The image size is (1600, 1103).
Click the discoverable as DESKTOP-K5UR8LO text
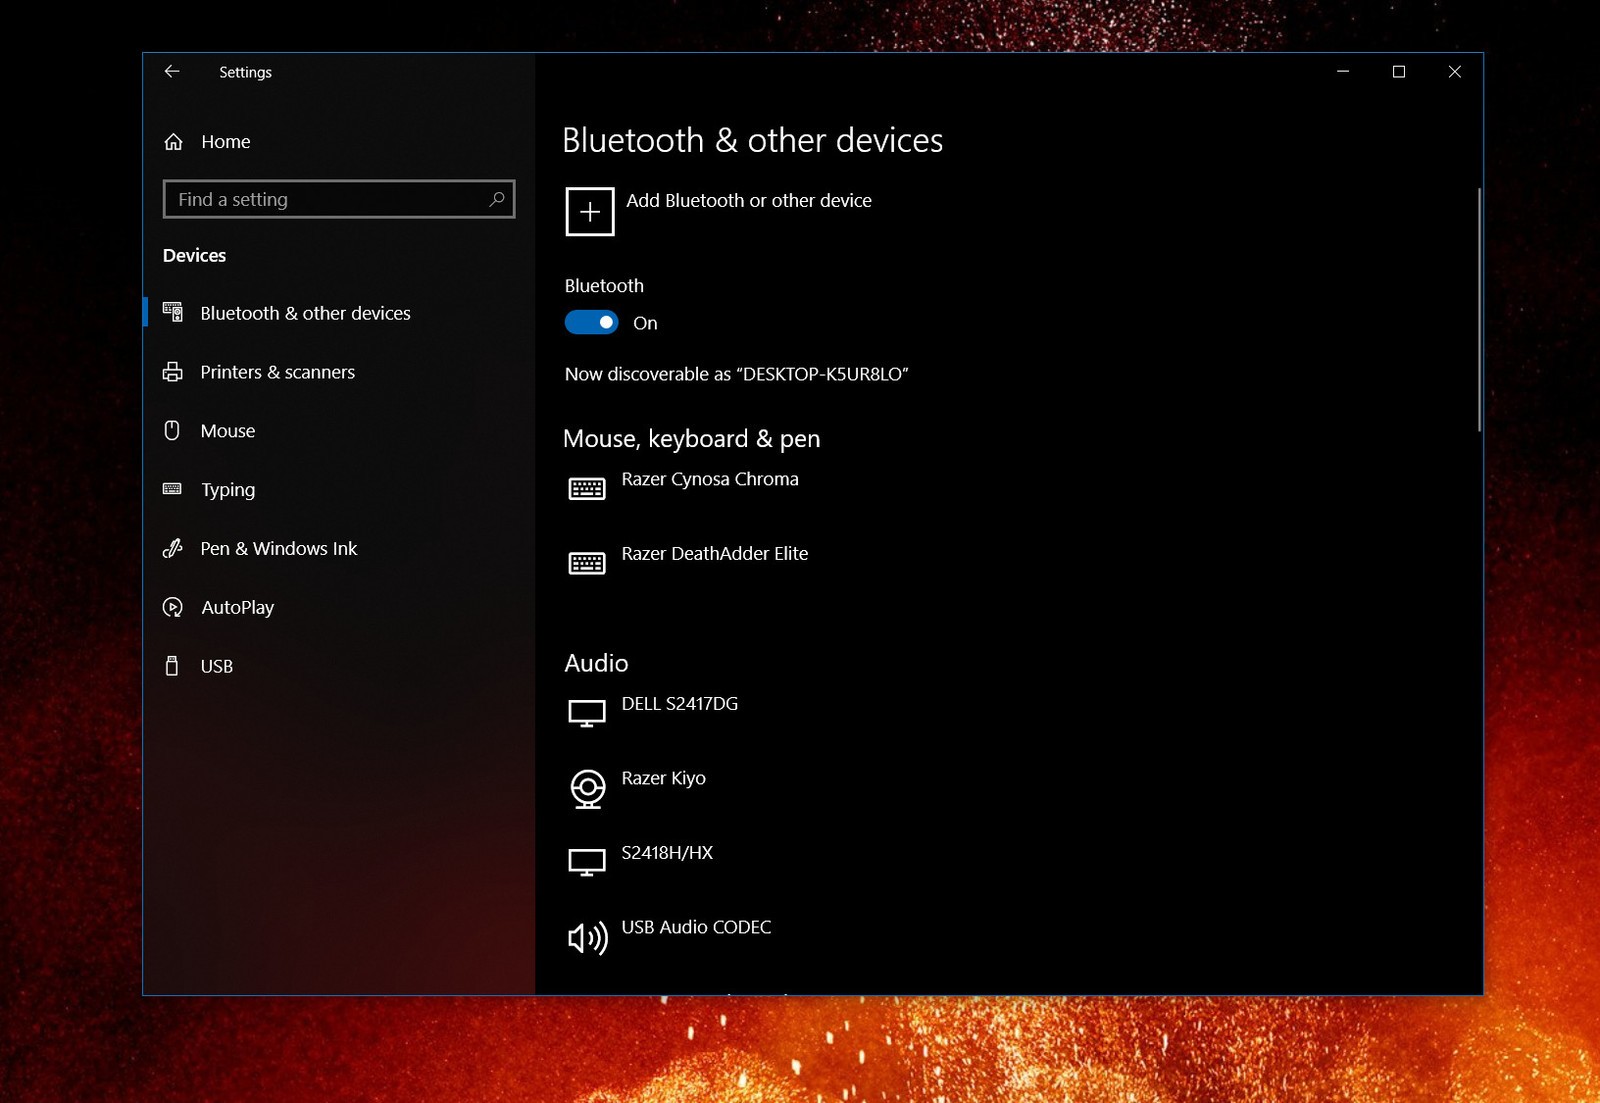[736, 374]
